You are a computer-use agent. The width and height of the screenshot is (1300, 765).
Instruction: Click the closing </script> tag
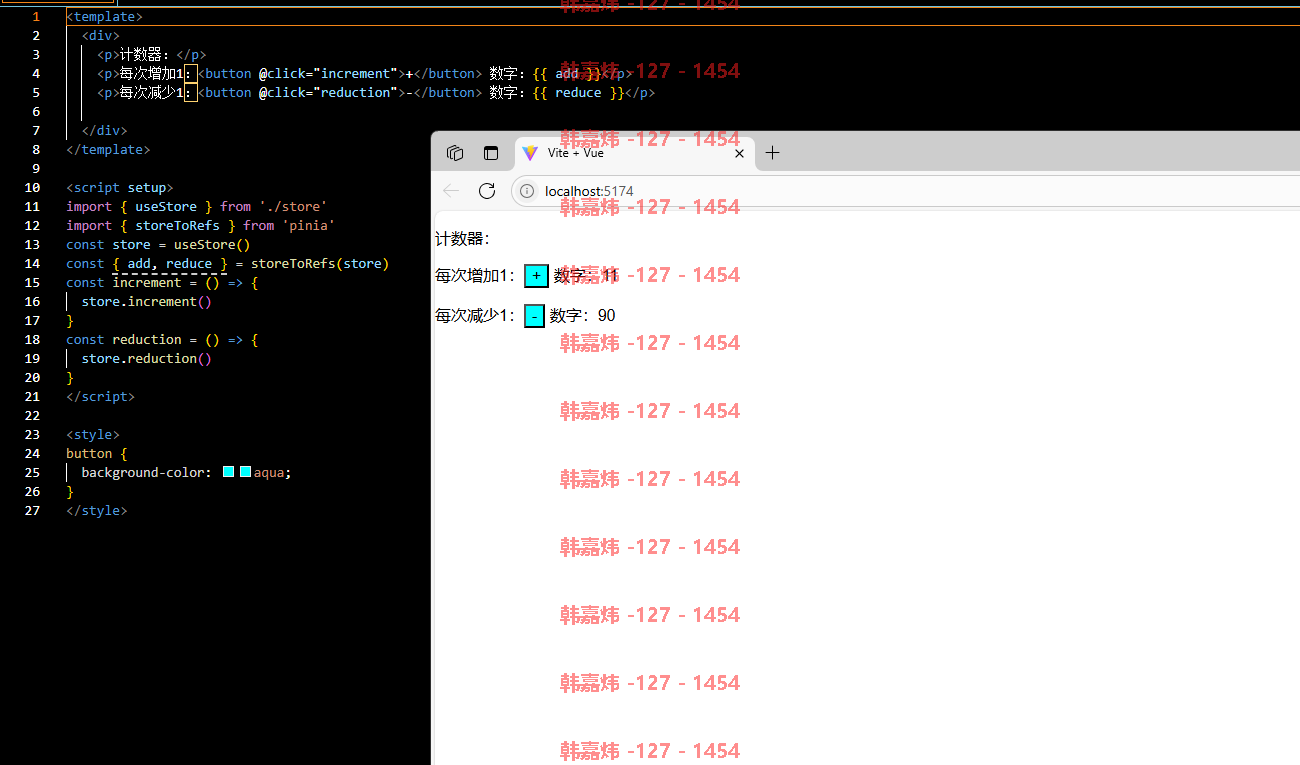[x=100, y=396]
